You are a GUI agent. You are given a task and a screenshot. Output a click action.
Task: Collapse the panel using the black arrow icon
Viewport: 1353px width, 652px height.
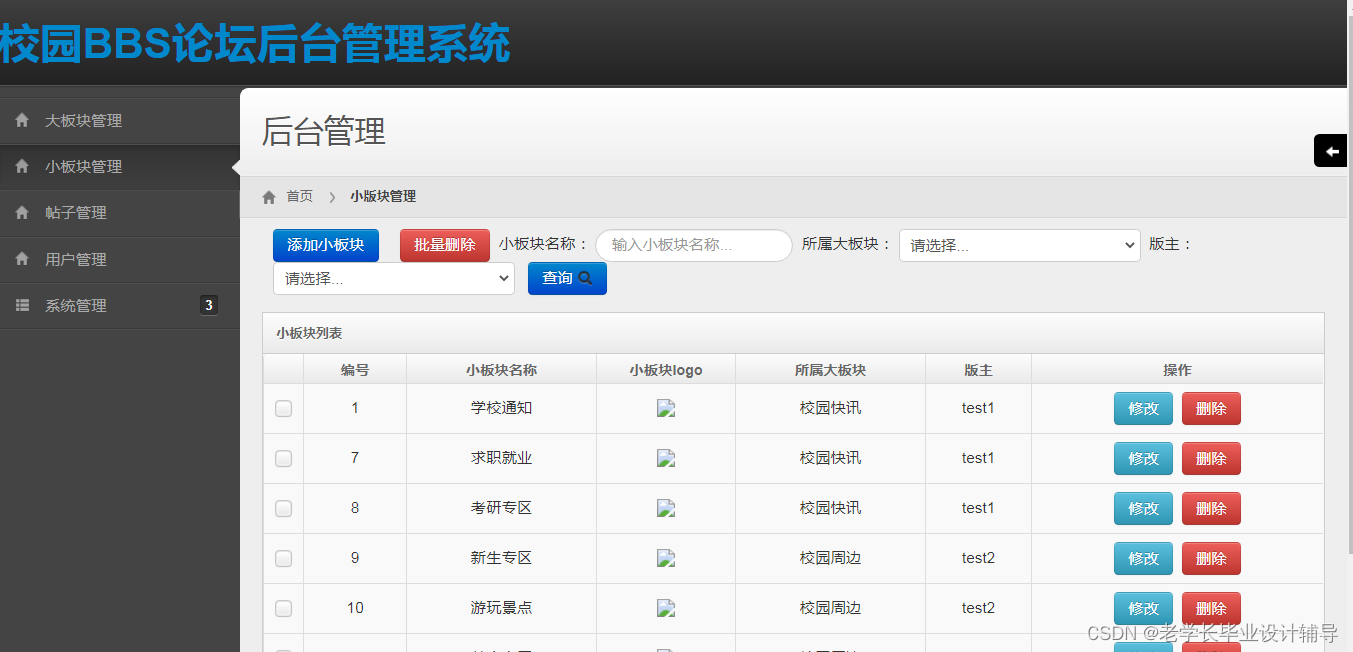(x=1330, y=150)
